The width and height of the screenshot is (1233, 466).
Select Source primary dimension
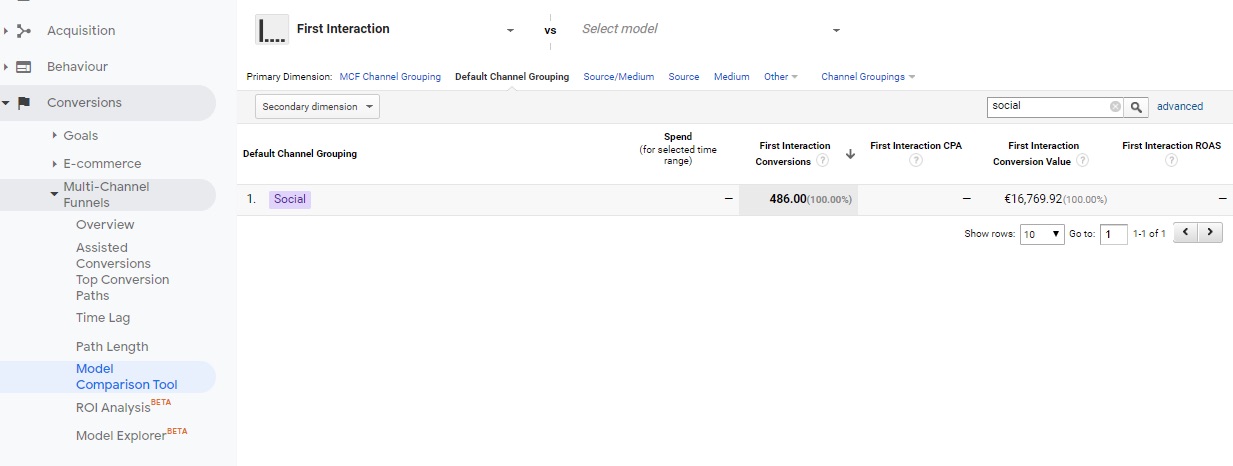tap(684, 76)
